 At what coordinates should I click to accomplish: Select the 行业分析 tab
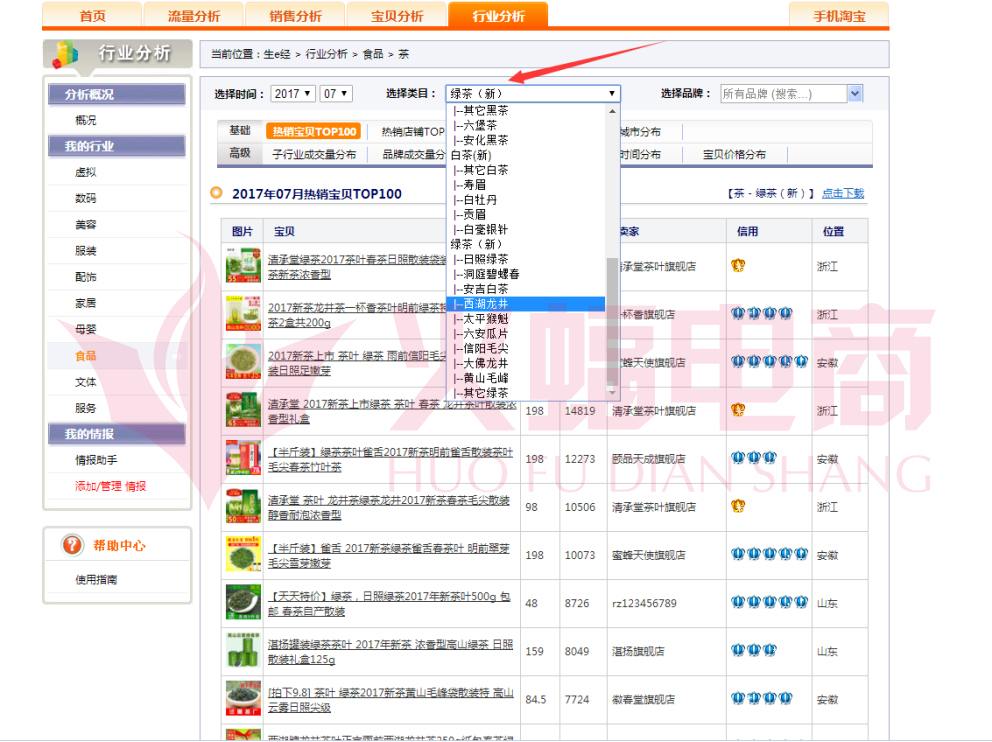click(499, 16)
